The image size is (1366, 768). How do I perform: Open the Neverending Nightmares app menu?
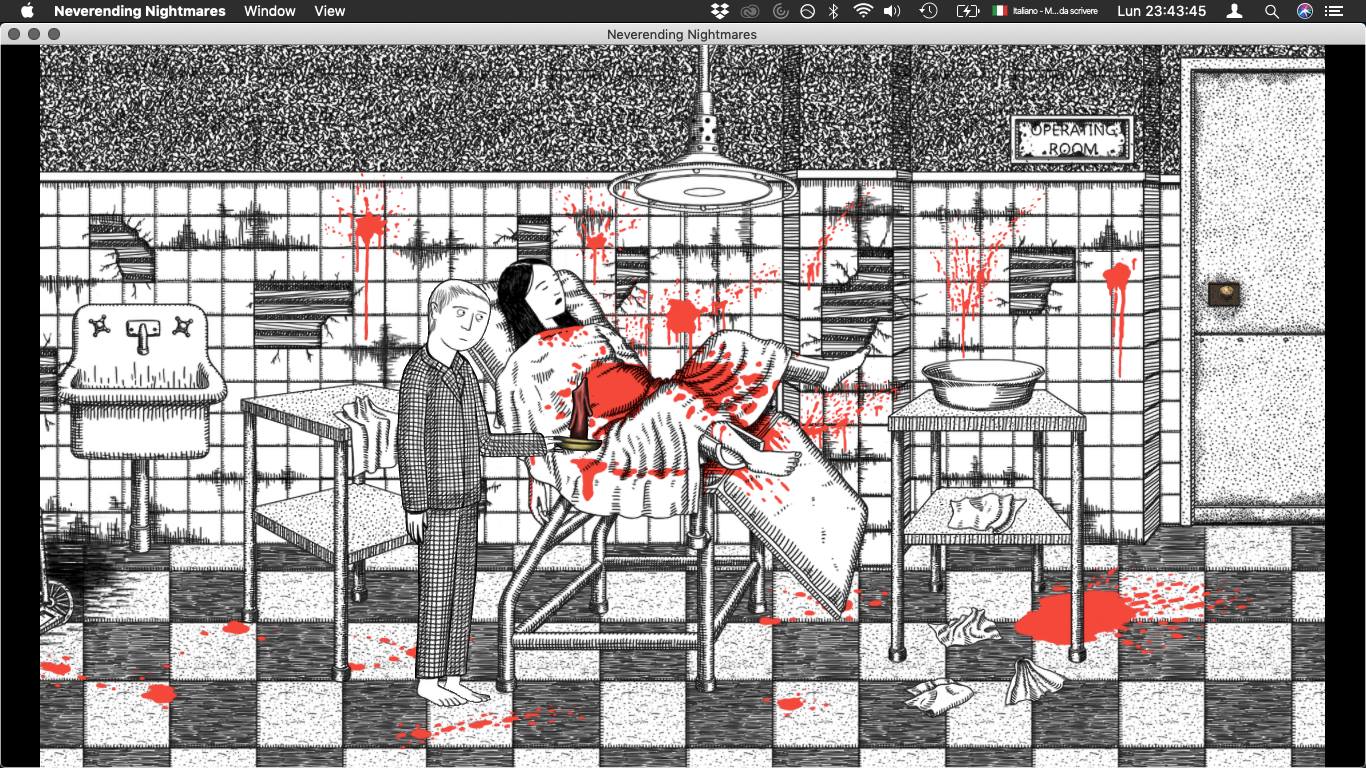point(140,11)
